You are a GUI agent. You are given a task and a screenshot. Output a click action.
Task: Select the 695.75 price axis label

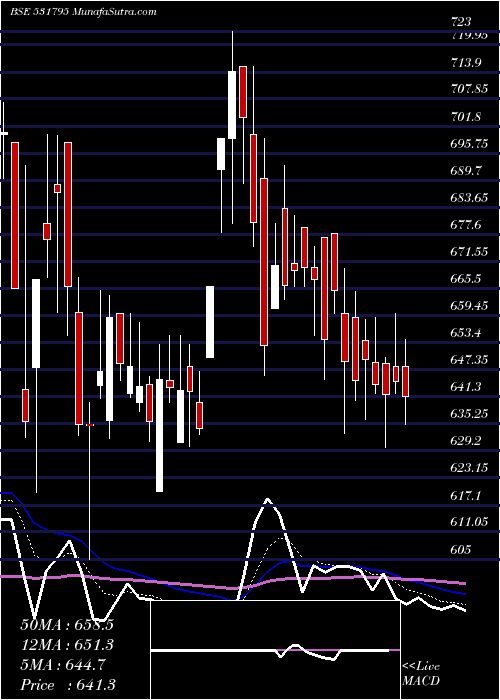pos(467,144)
